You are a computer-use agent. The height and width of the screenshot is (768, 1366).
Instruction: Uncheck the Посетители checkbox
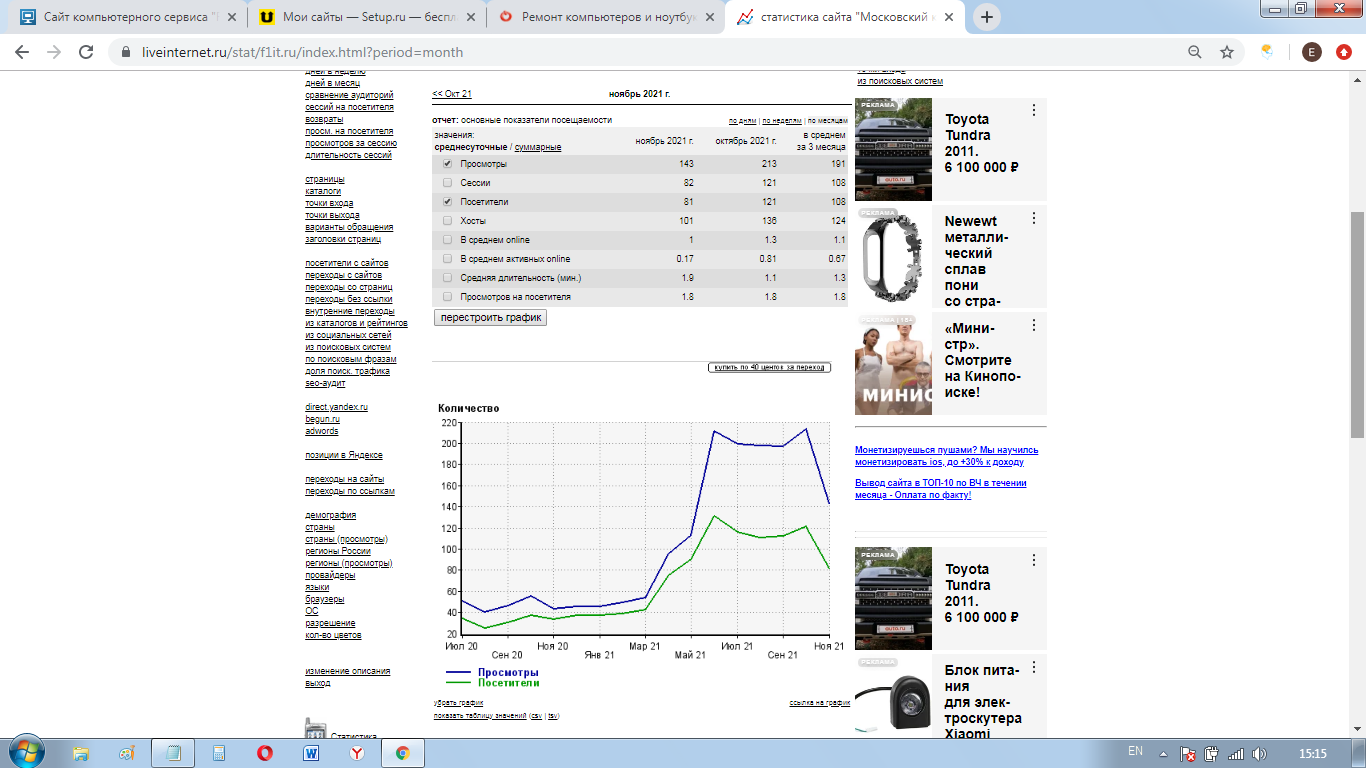pos(447,202)
